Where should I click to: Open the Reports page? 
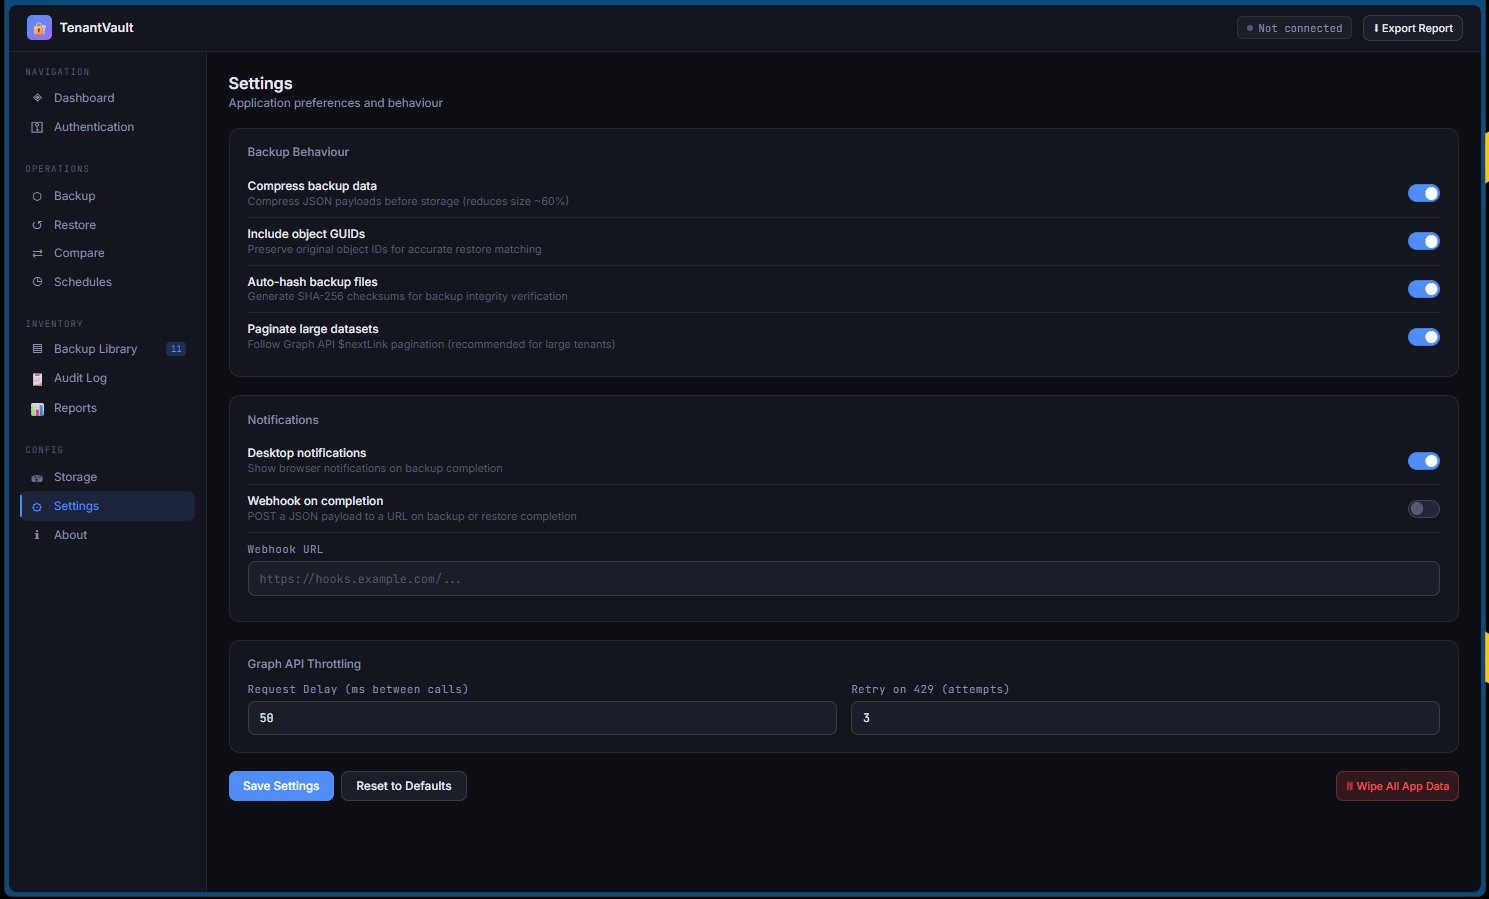107,408
